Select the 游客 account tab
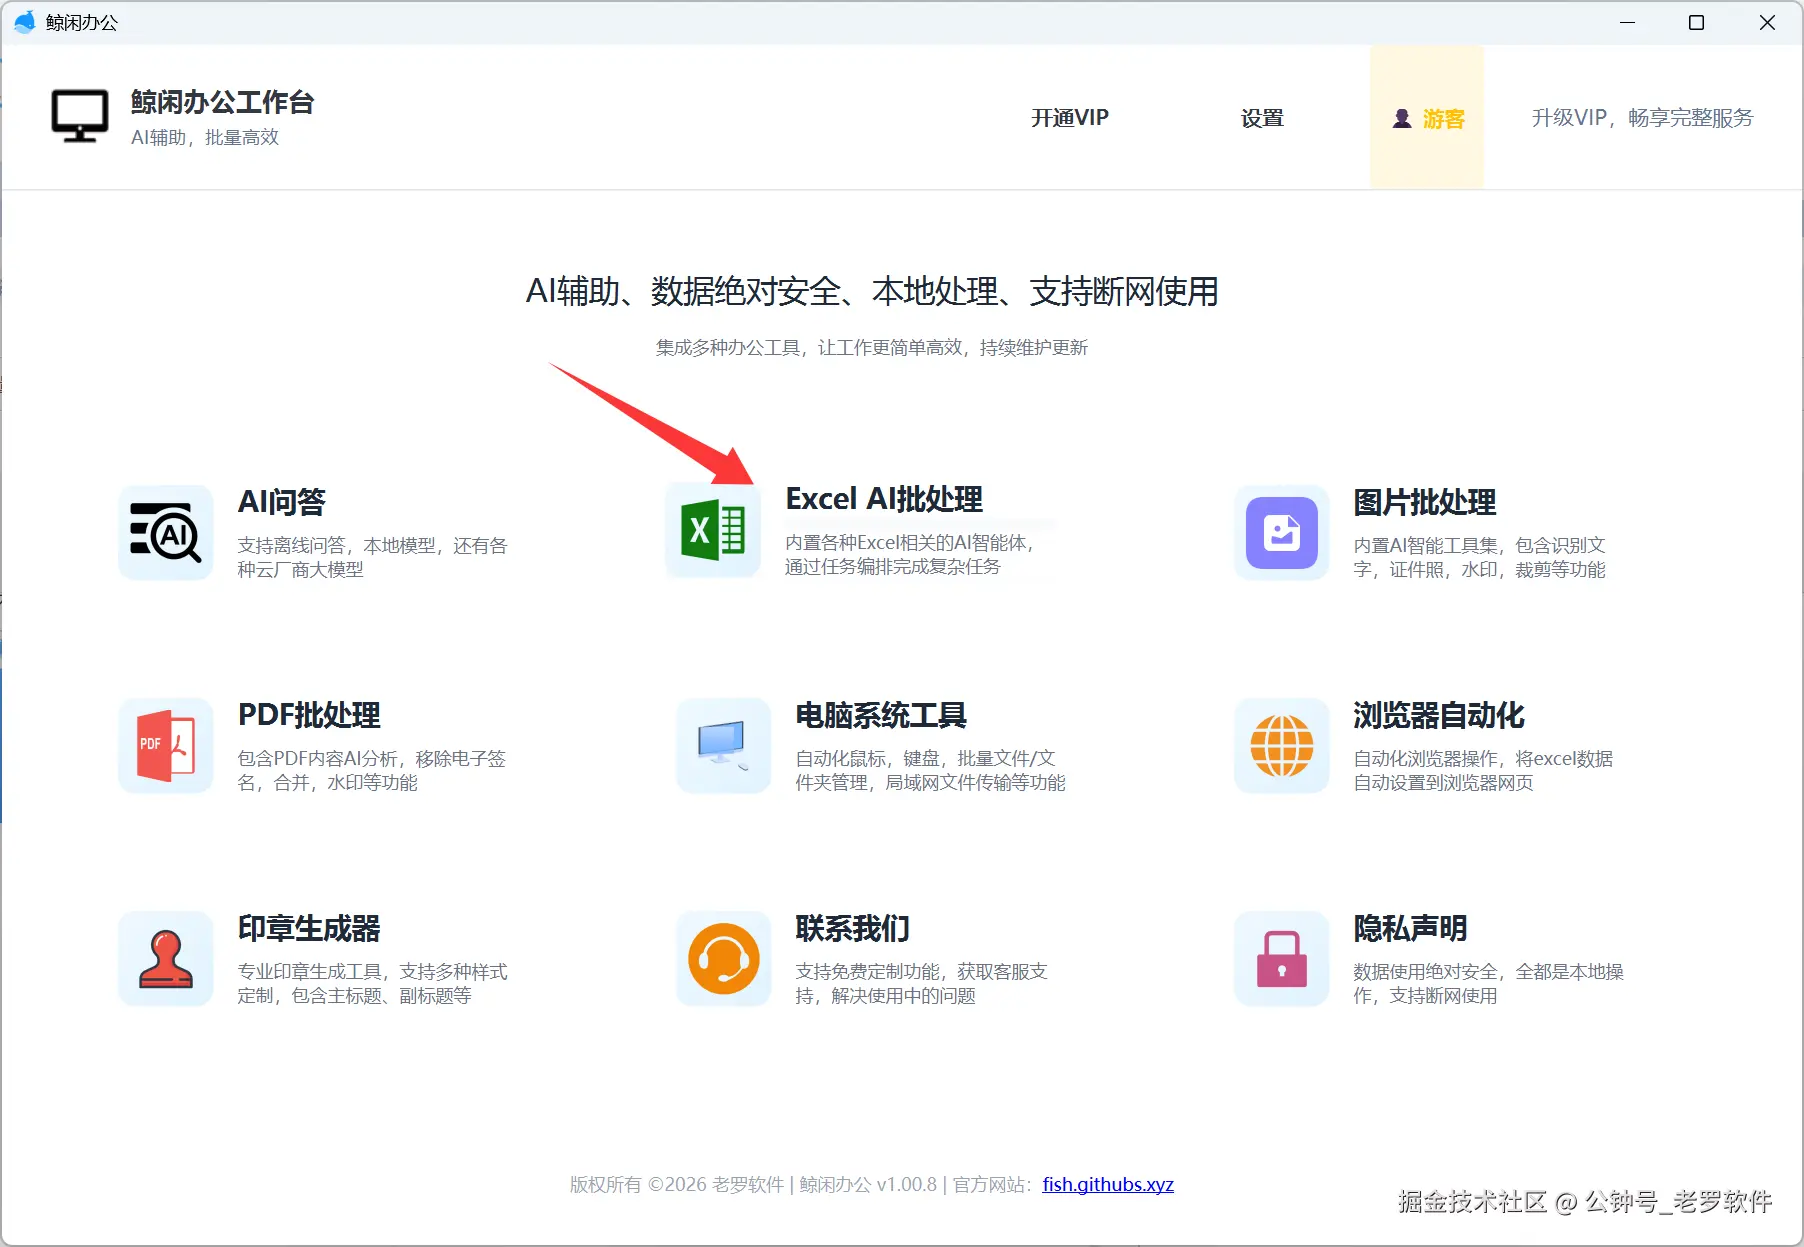Image resolution: width=1804 pixels, height=1247 pixels. [1427, 117]
